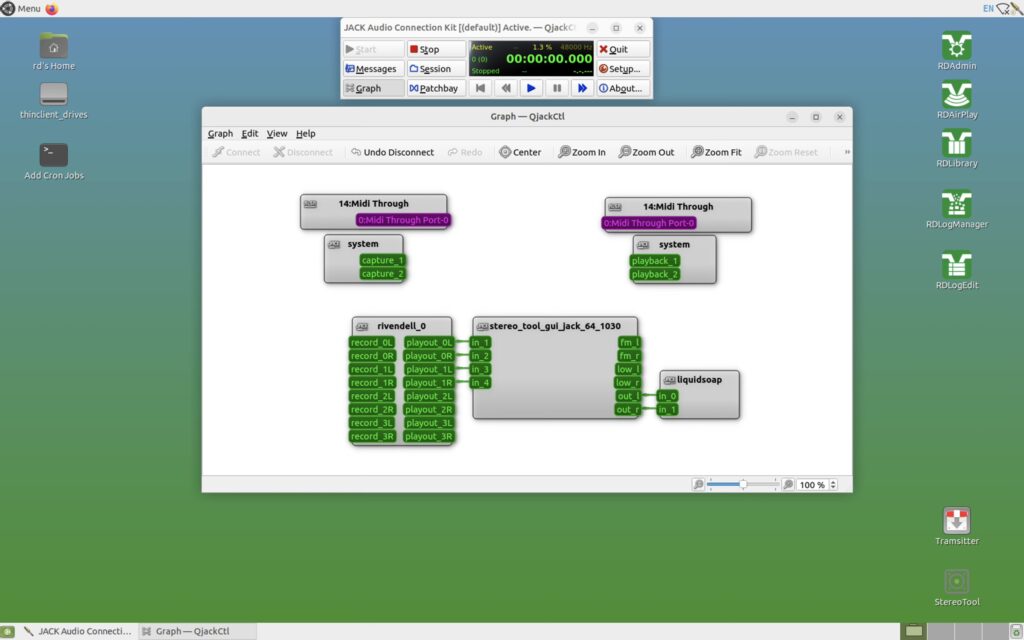
Task: Click the zoom percentage spinner arrows
Action: tap(833, 485)
